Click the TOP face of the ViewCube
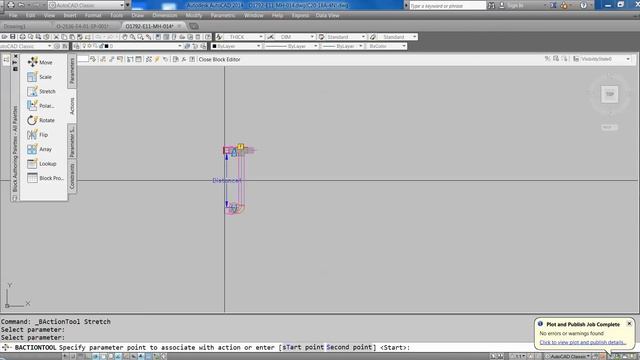 pyautogui.click(x=609, y=94)
